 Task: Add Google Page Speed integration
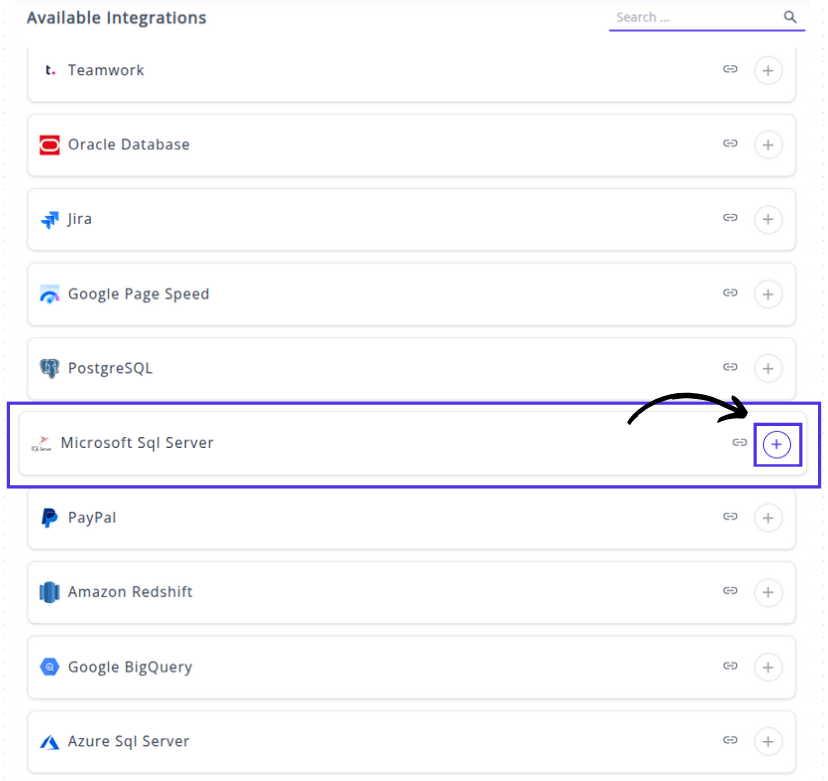[768, 294]
